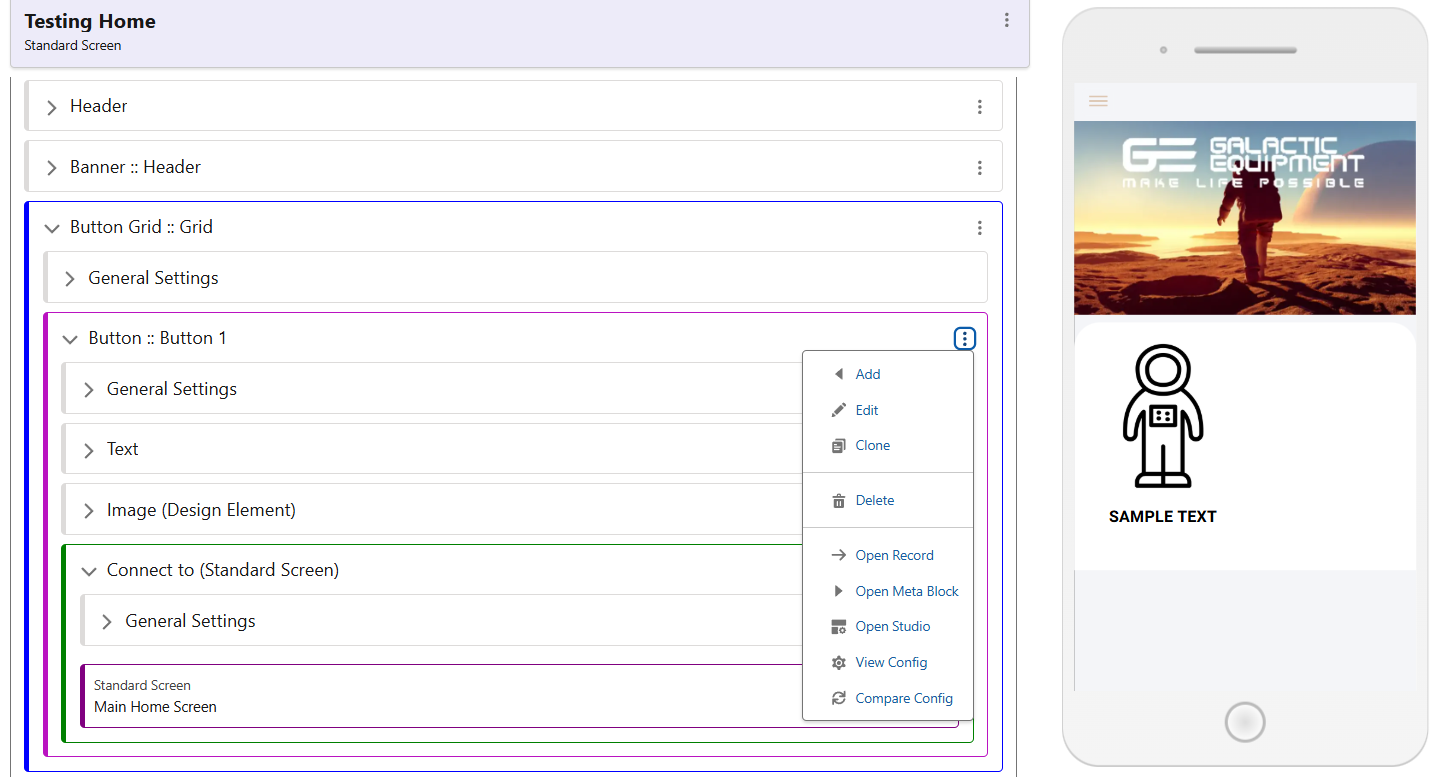
Task: Open the Header row three-dot menu
Action: (x=979, y=107)
